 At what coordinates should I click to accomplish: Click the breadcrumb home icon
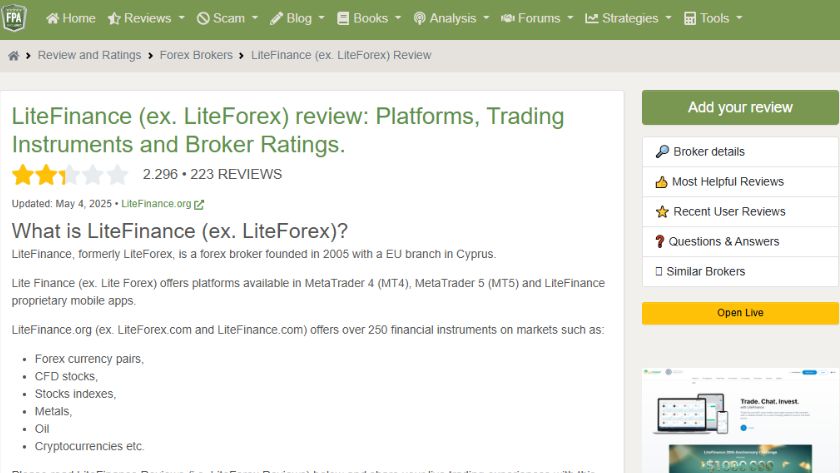coord(13,56)
